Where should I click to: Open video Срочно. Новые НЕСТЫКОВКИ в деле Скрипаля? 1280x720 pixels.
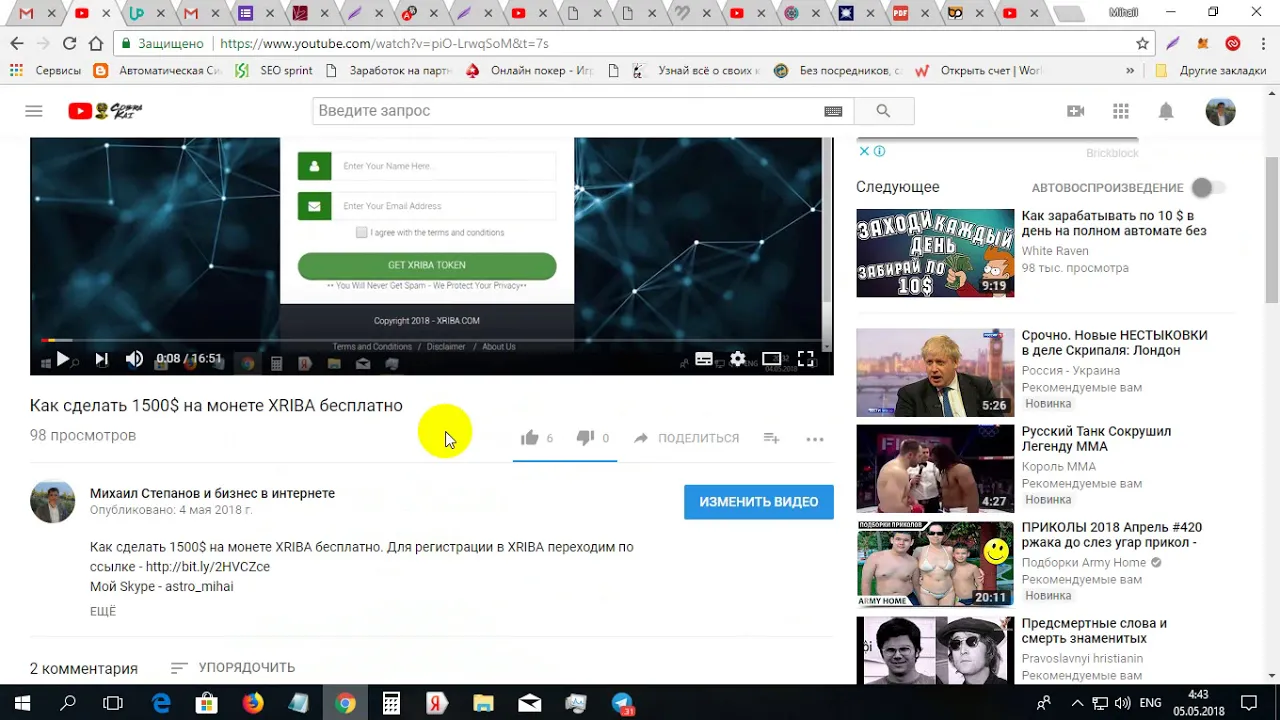(x=1114, y=343)
